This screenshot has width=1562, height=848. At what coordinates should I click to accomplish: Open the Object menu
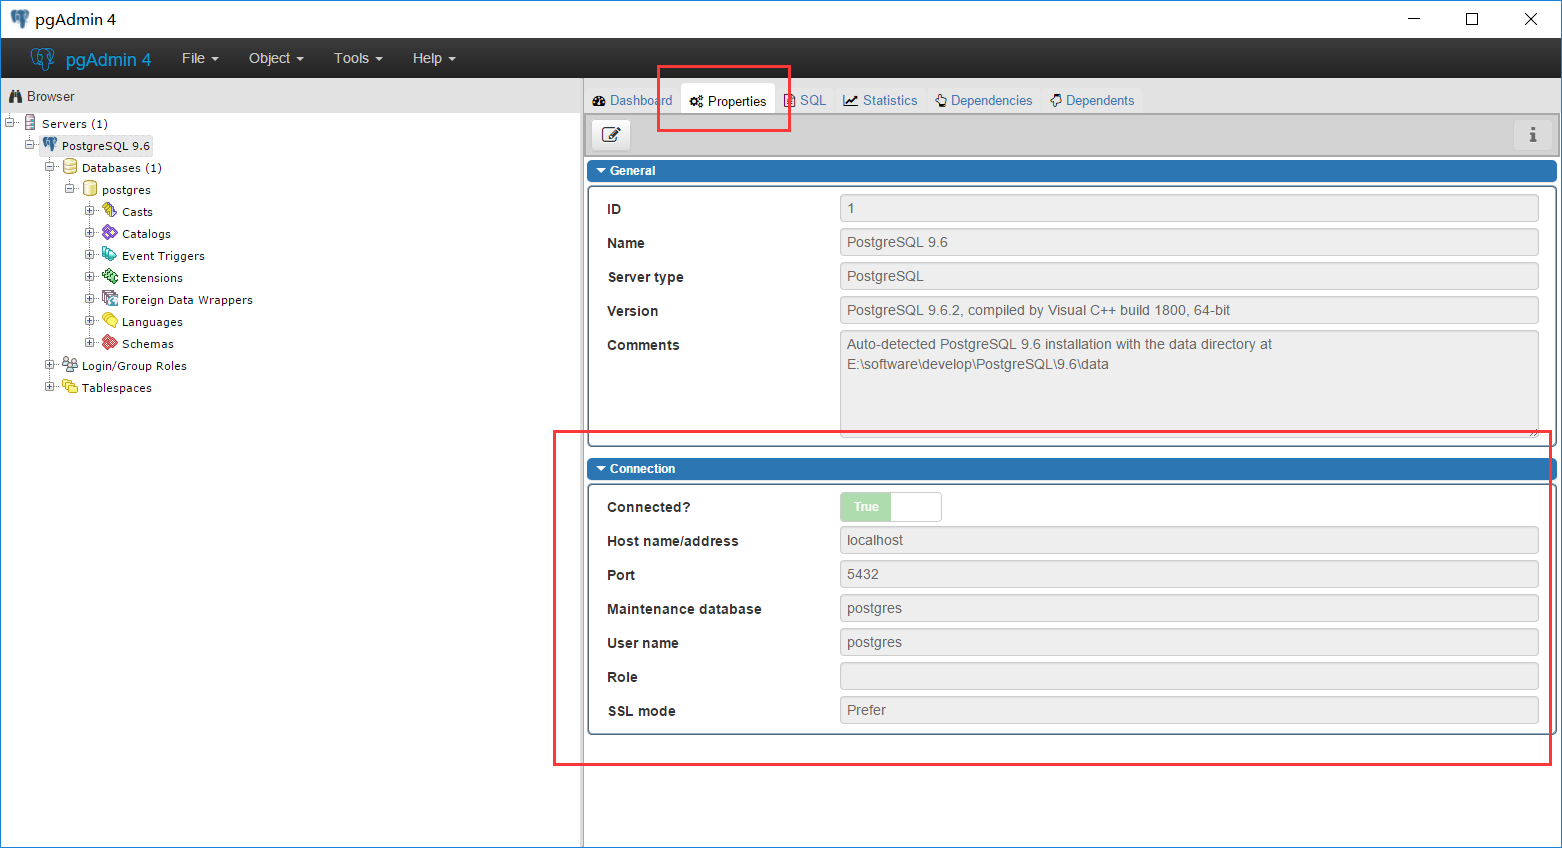[276, 58]
